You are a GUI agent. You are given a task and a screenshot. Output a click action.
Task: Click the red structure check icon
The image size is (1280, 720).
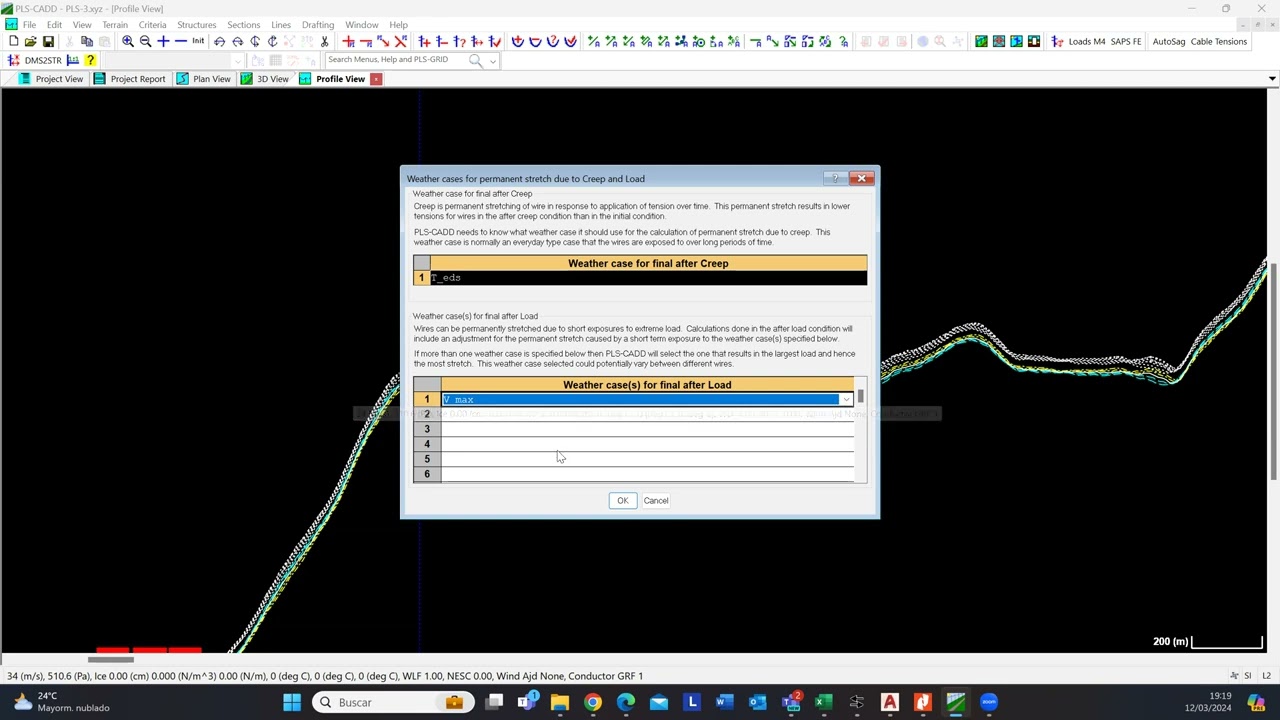495,41
